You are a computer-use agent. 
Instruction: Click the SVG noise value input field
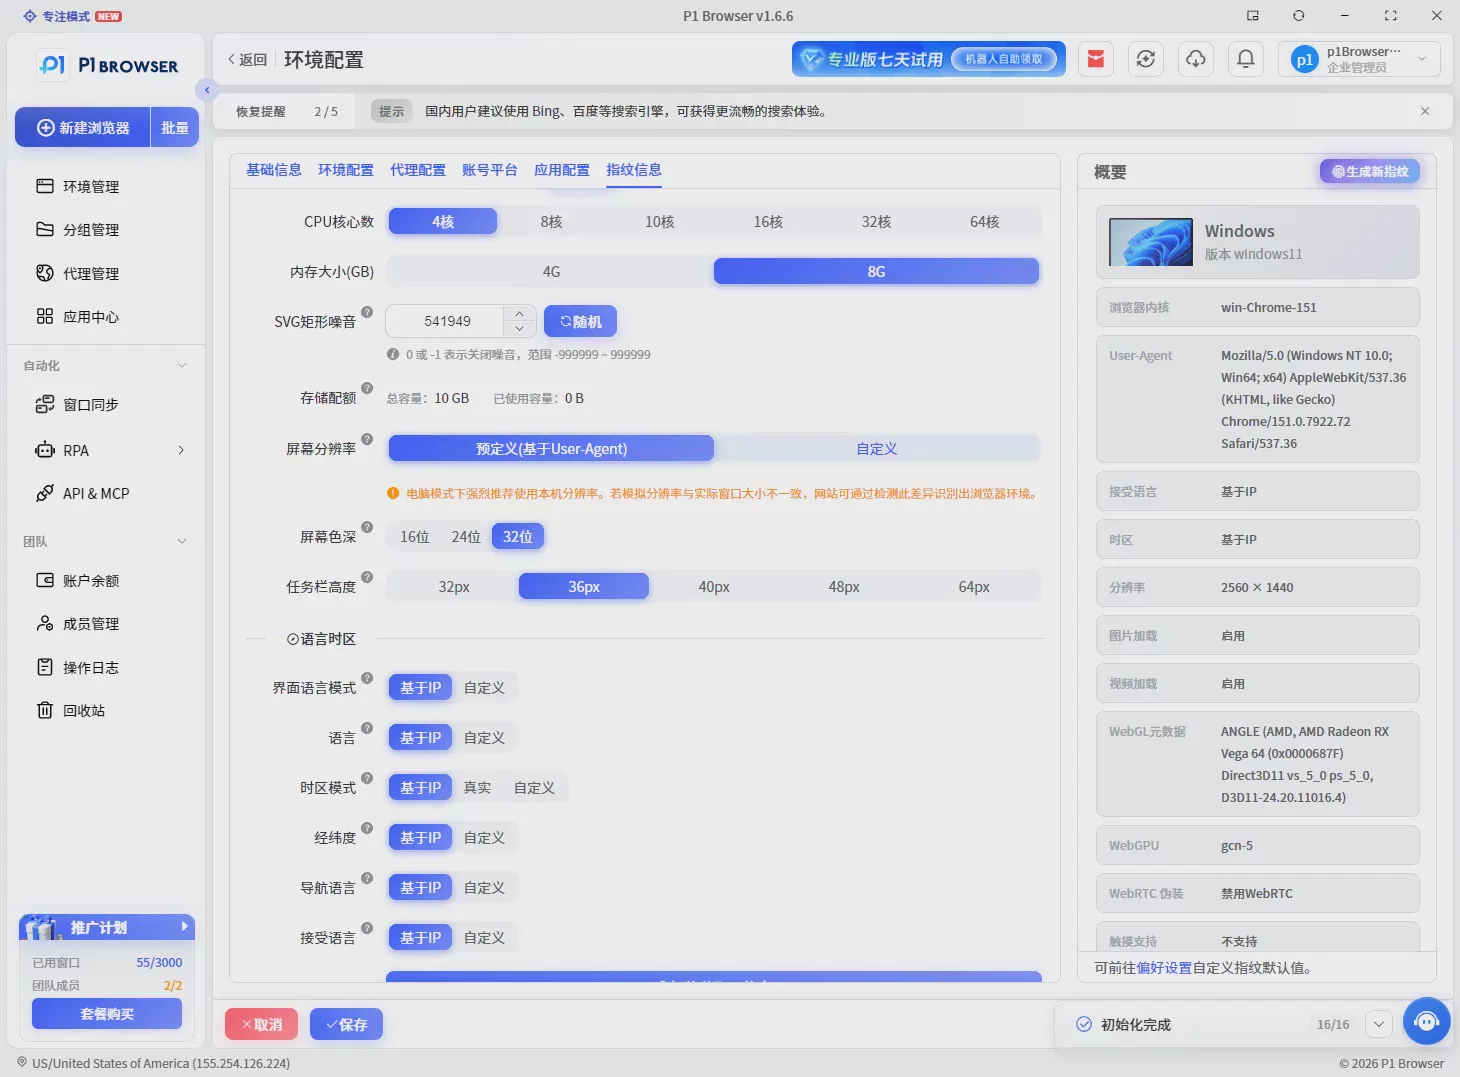click(x=447, y=321)
